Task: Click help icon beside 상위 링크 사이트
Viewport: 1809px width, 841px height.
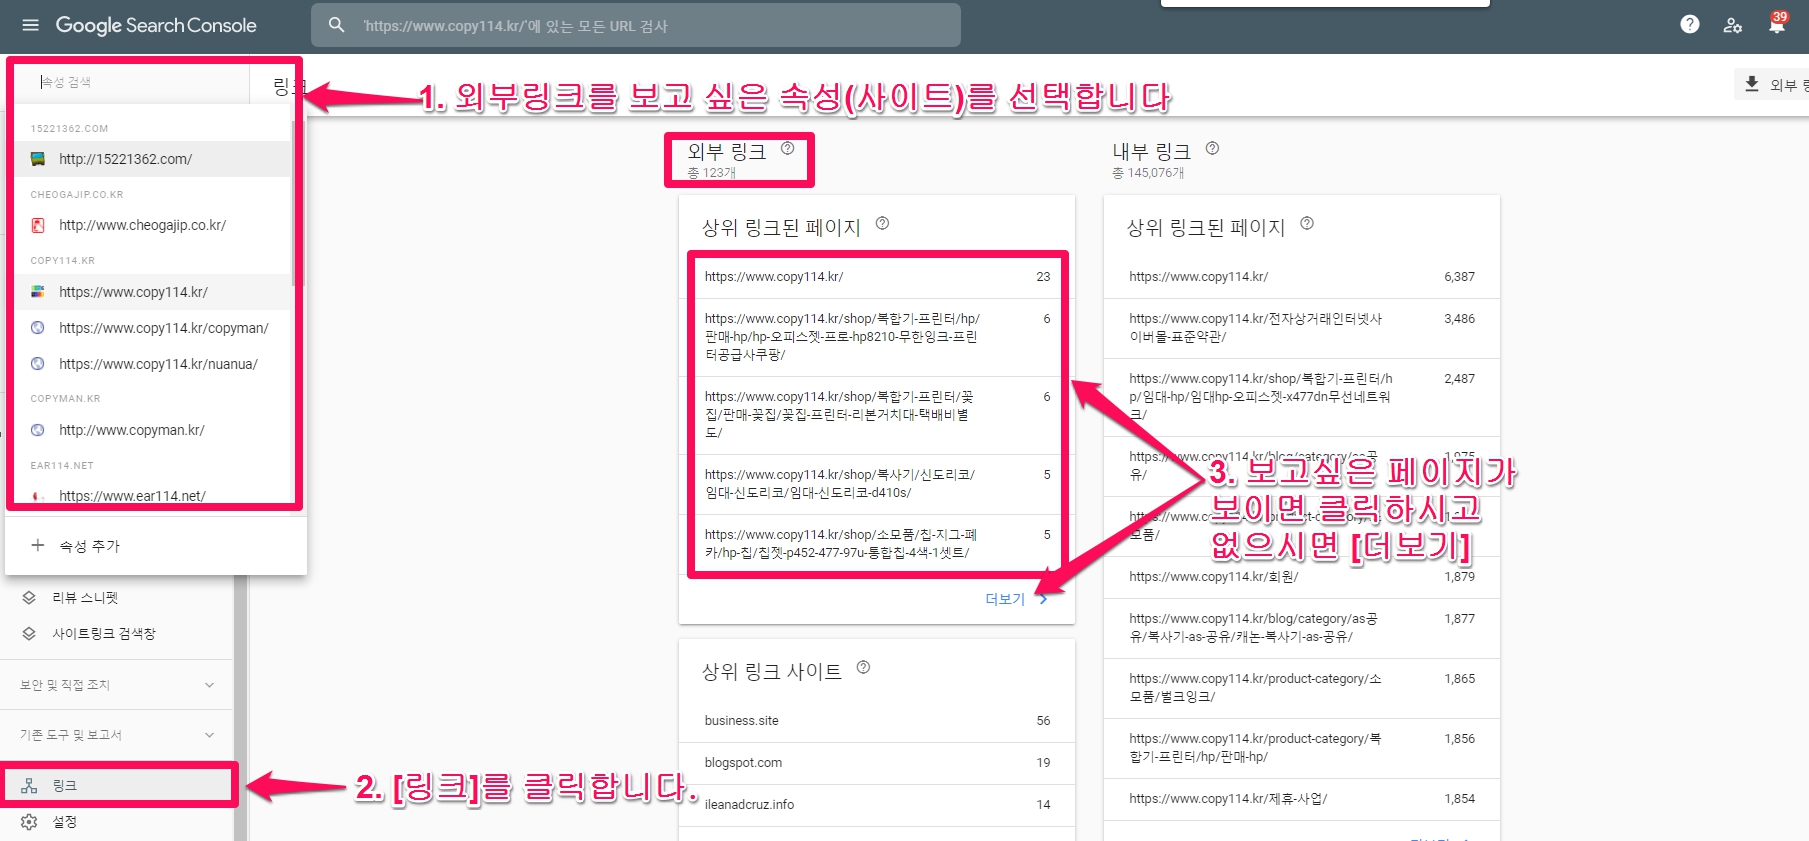Action: tap(863, 667)
